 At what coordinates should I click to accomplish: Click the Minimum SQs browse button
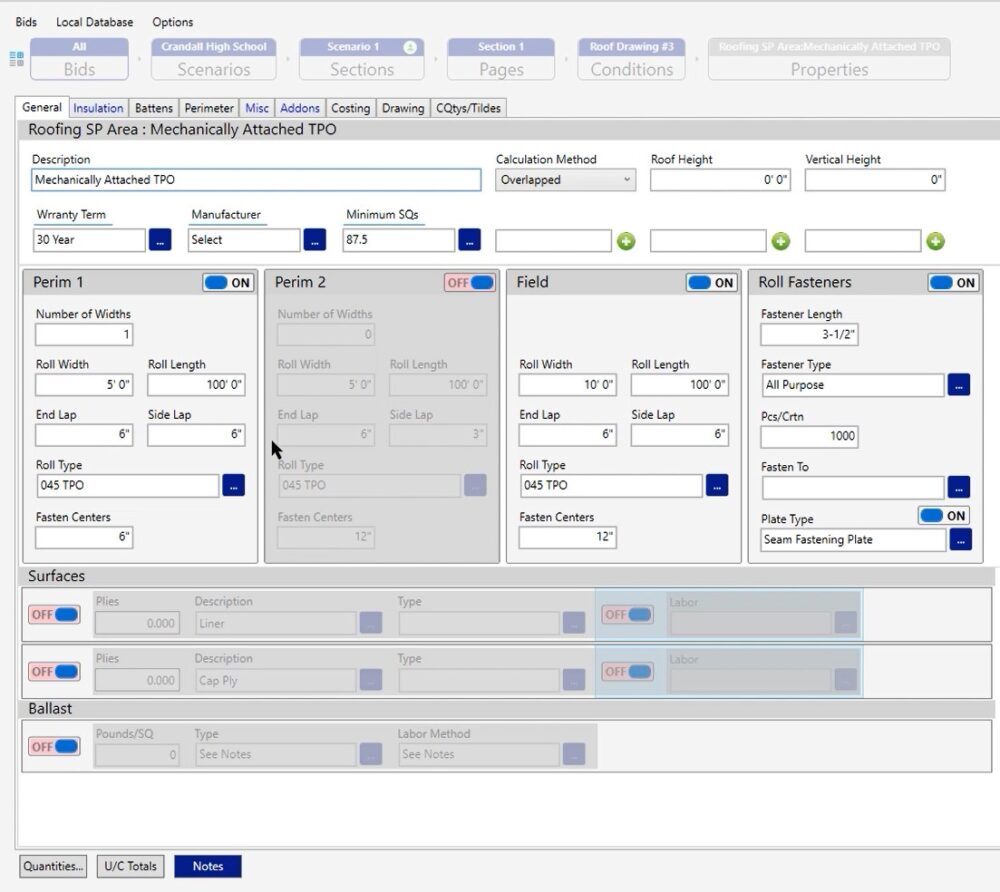pyautogui.click(x=469, y=240)
